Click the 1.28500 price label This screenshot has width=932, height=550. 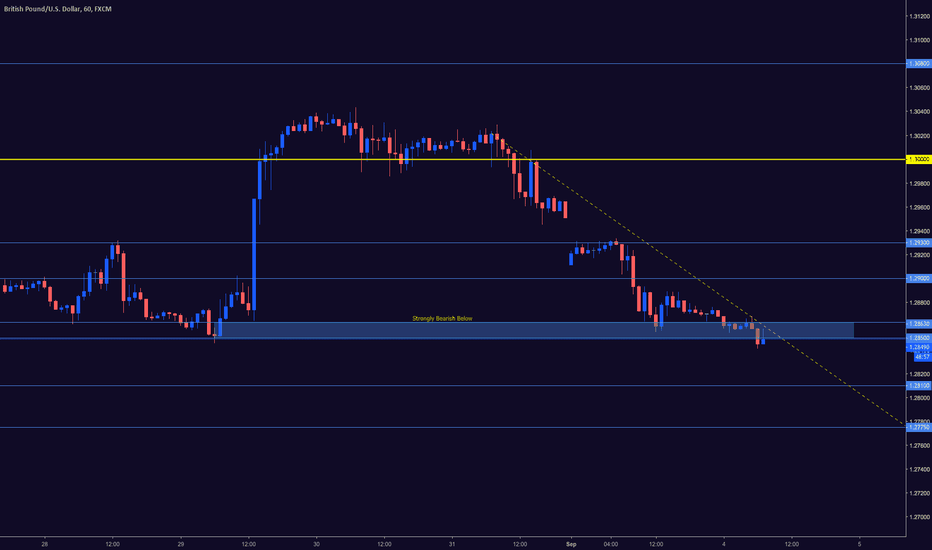pyautogui.click(x=919, y=338)
